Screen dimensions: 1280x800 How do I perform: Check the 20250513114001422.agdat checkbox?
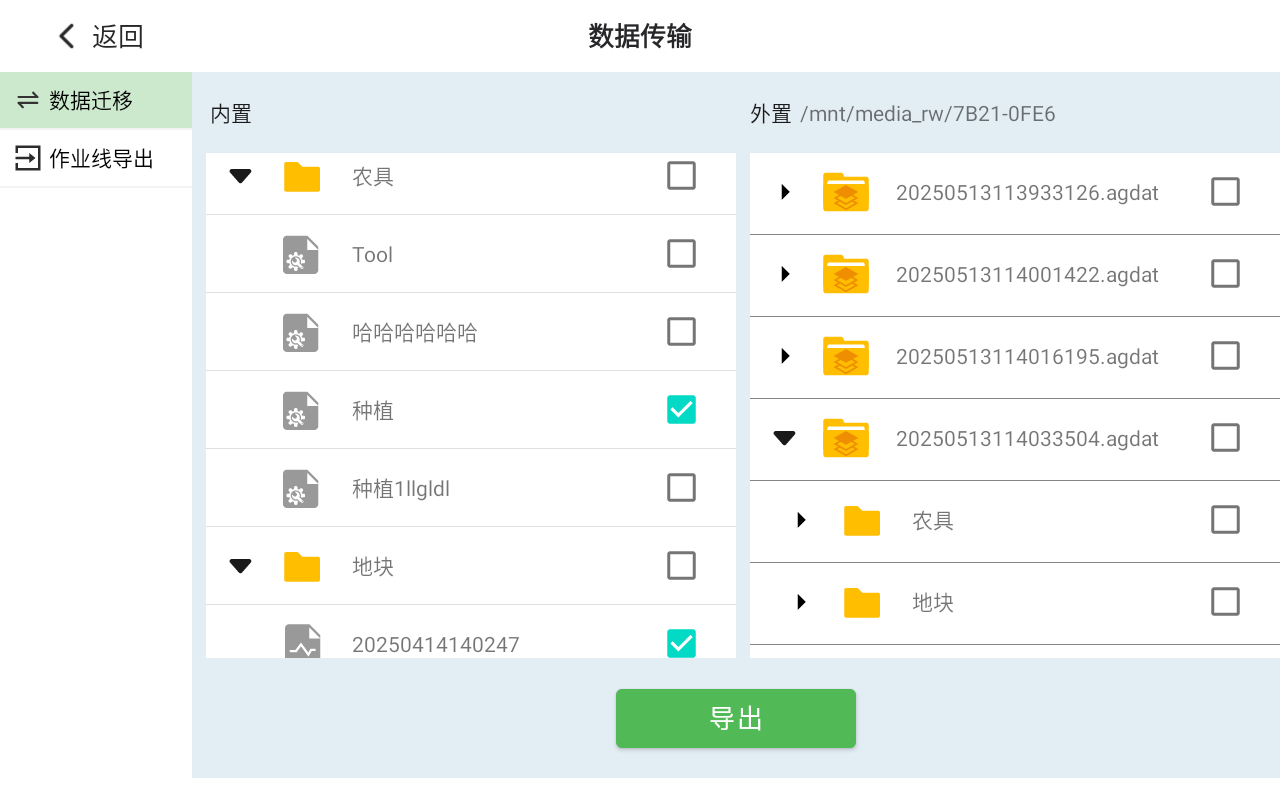click(1225, 274)
